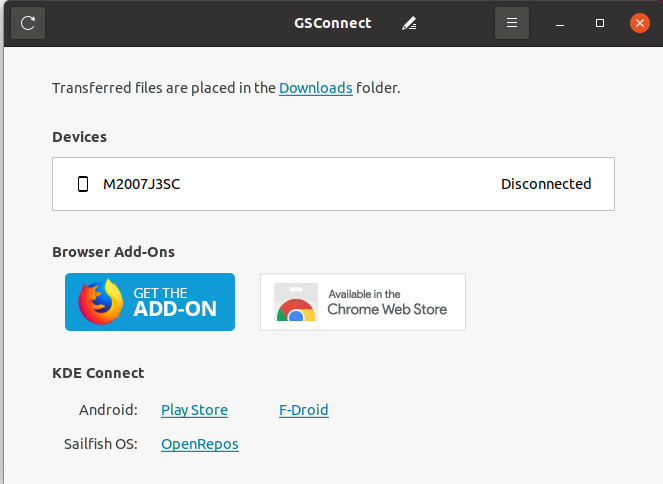The height and width of the screenshot is (484, 663).
Task: Close the GSConnect window
Action: [639, 23]
